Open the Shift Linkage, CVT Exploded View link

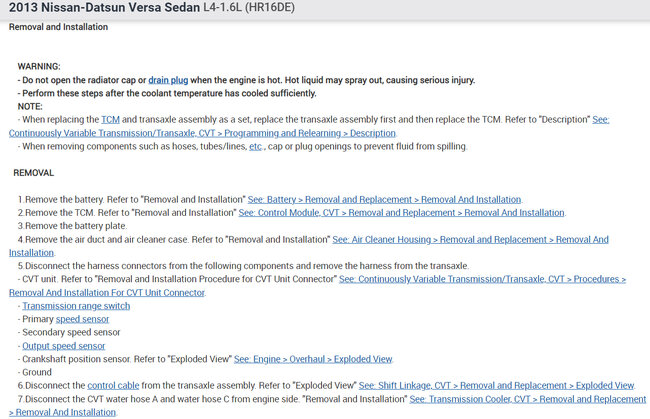click(x=496, y=385)
